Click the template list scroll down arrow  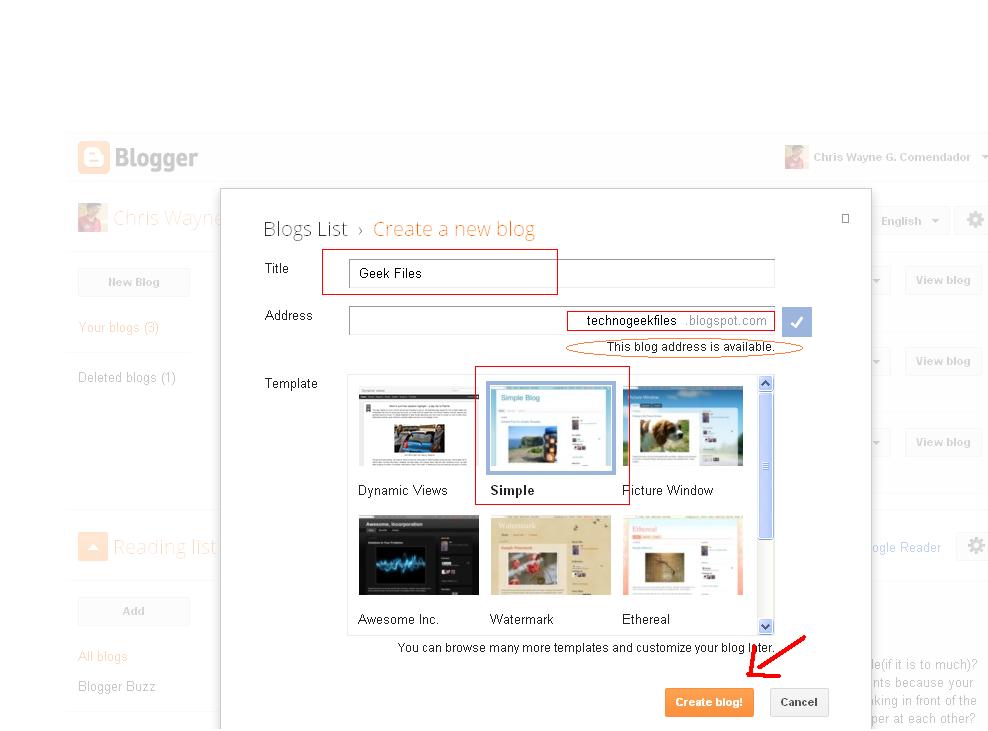pyautogui.click(x=766, y=626)
